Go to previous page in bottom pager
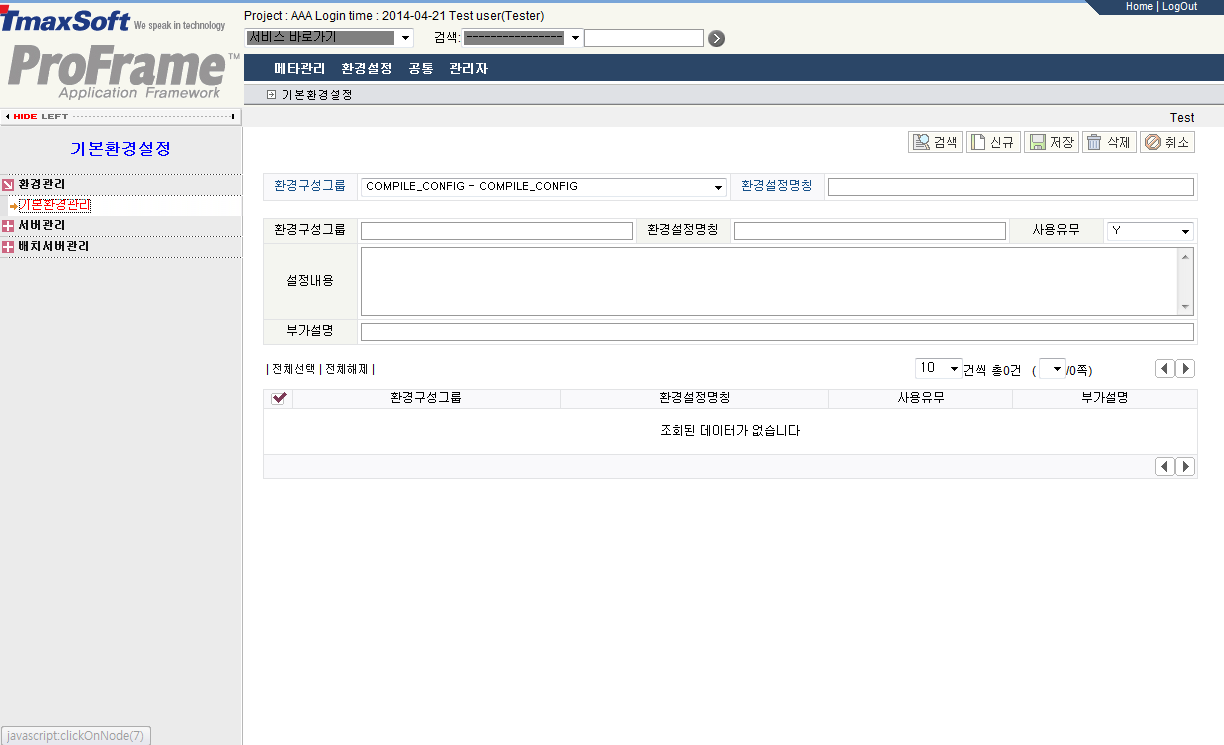This screenshot has width=1224, height=745. click(x=1165, y=467)
